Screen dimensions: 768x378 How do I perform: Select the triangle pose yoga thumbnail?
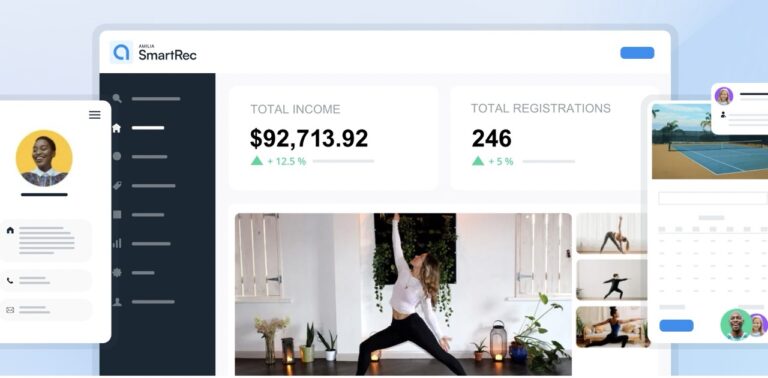(x=611, y=233)
